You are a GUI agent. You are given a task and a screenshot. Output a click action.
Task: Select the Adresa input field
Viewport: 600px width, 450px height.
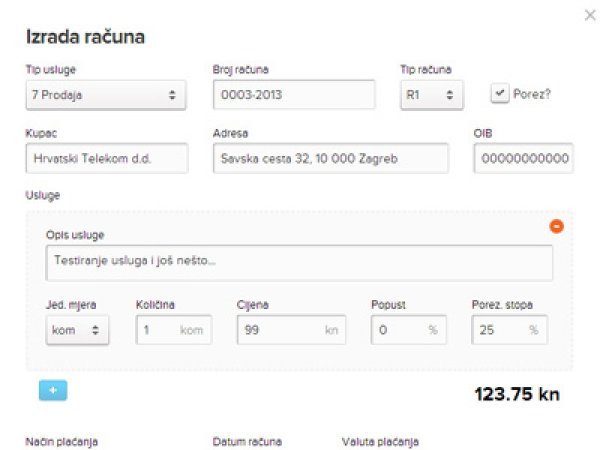tap(331, 158)
